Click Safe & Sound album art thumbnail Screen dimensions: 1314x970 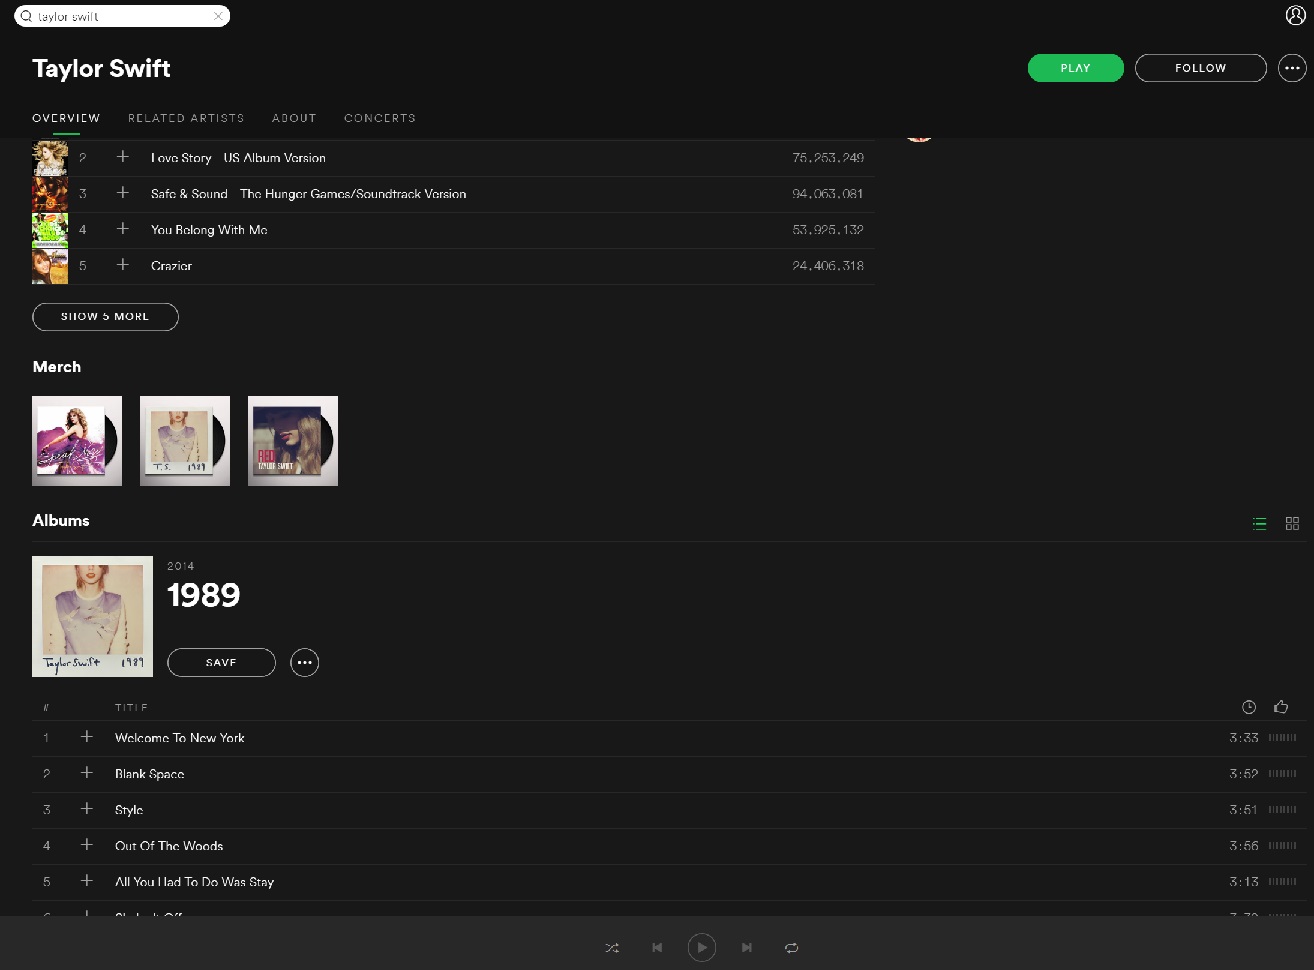[50, 194]
